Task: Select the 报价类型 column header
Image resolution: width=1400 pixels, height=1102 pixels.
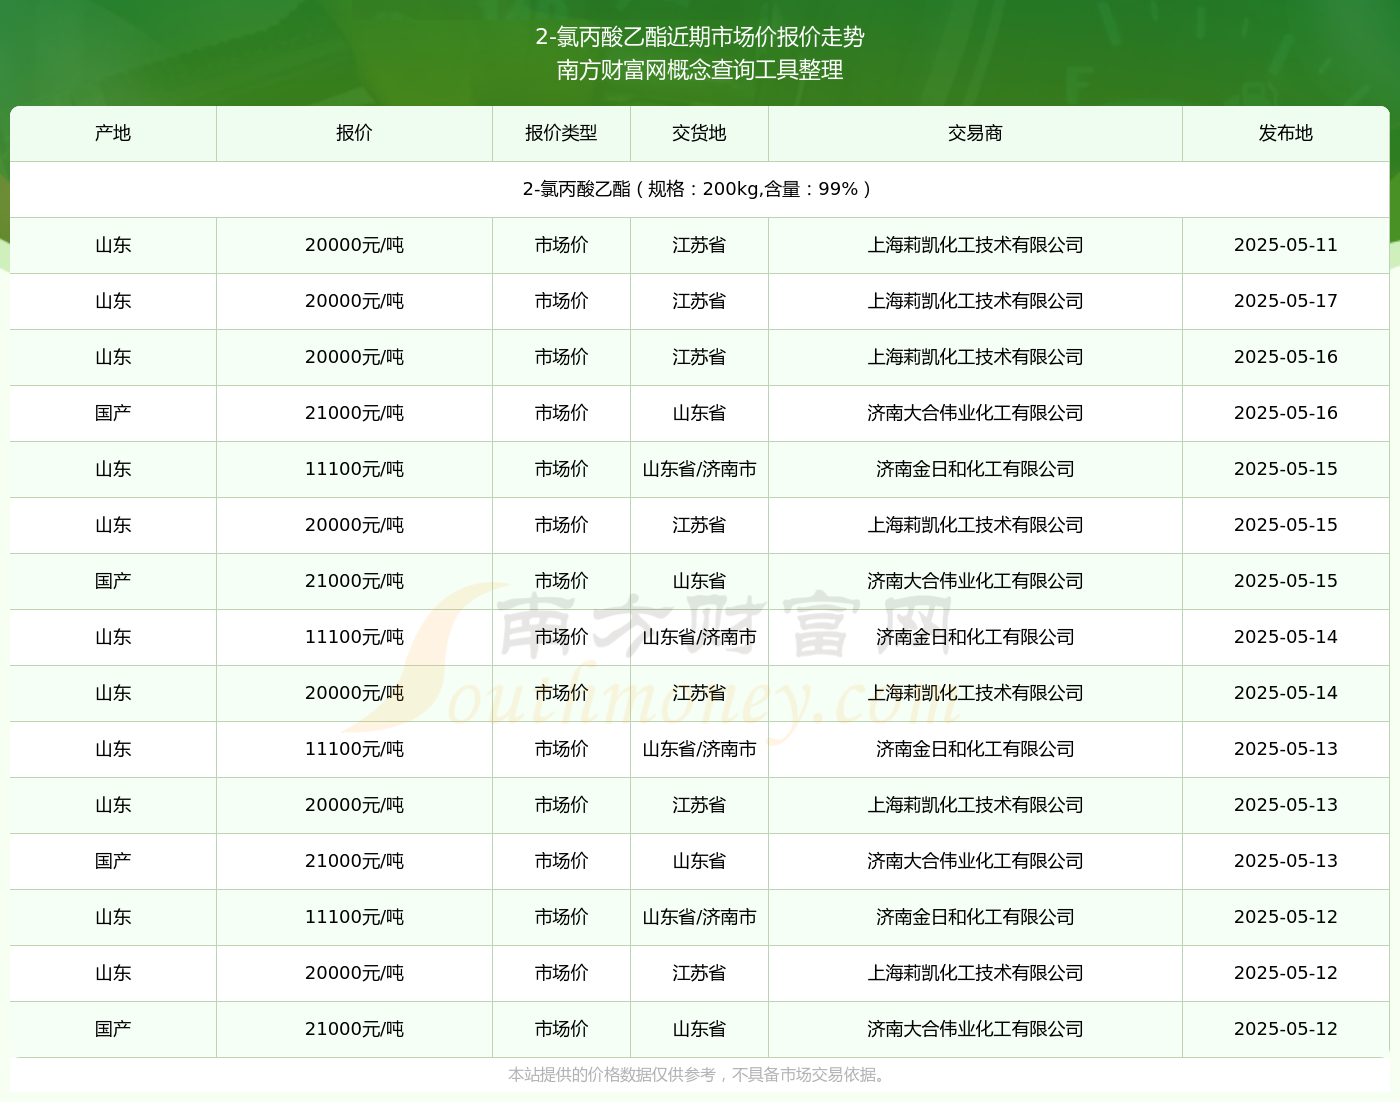Action: coord(561,133)
